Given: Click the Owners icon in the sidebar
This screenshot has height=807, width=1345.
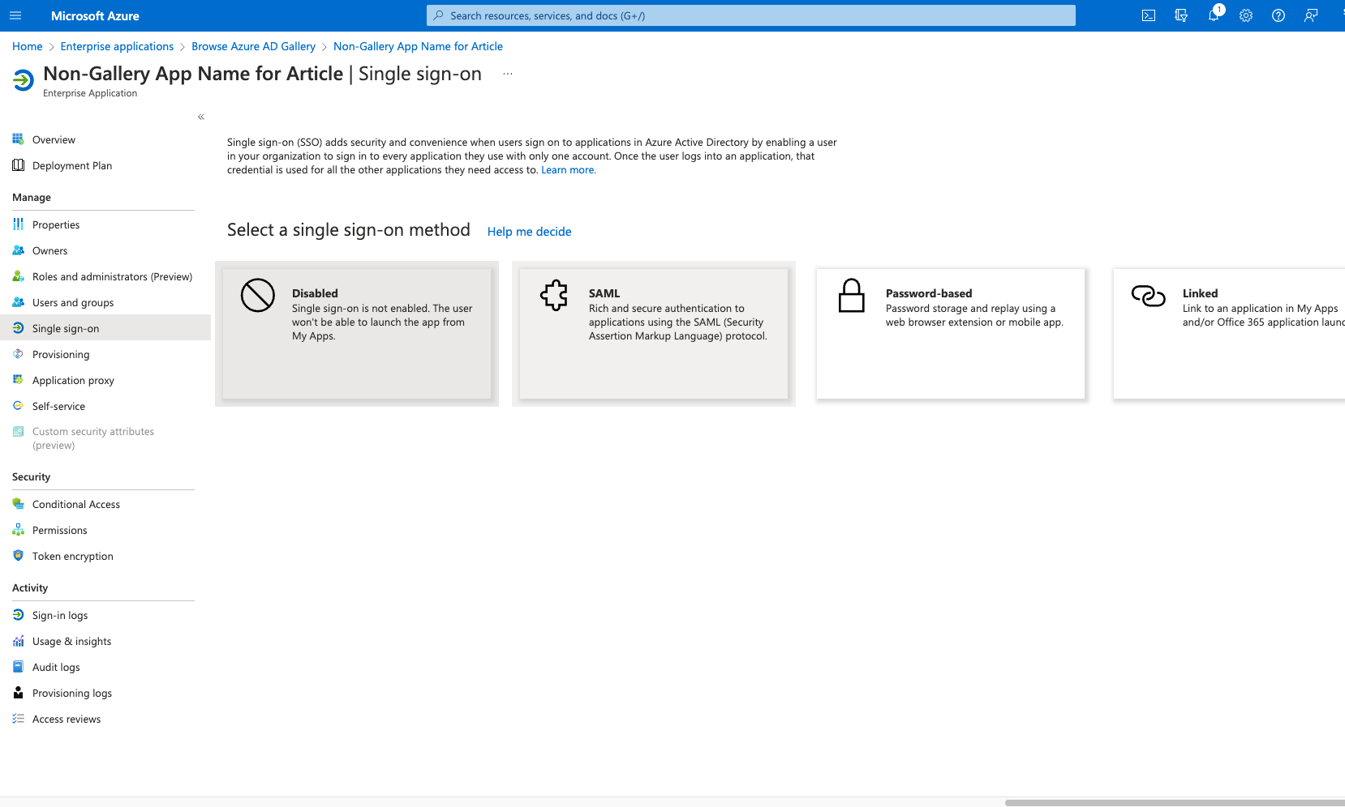Looking at the screenshot, I should pos(18,250).
